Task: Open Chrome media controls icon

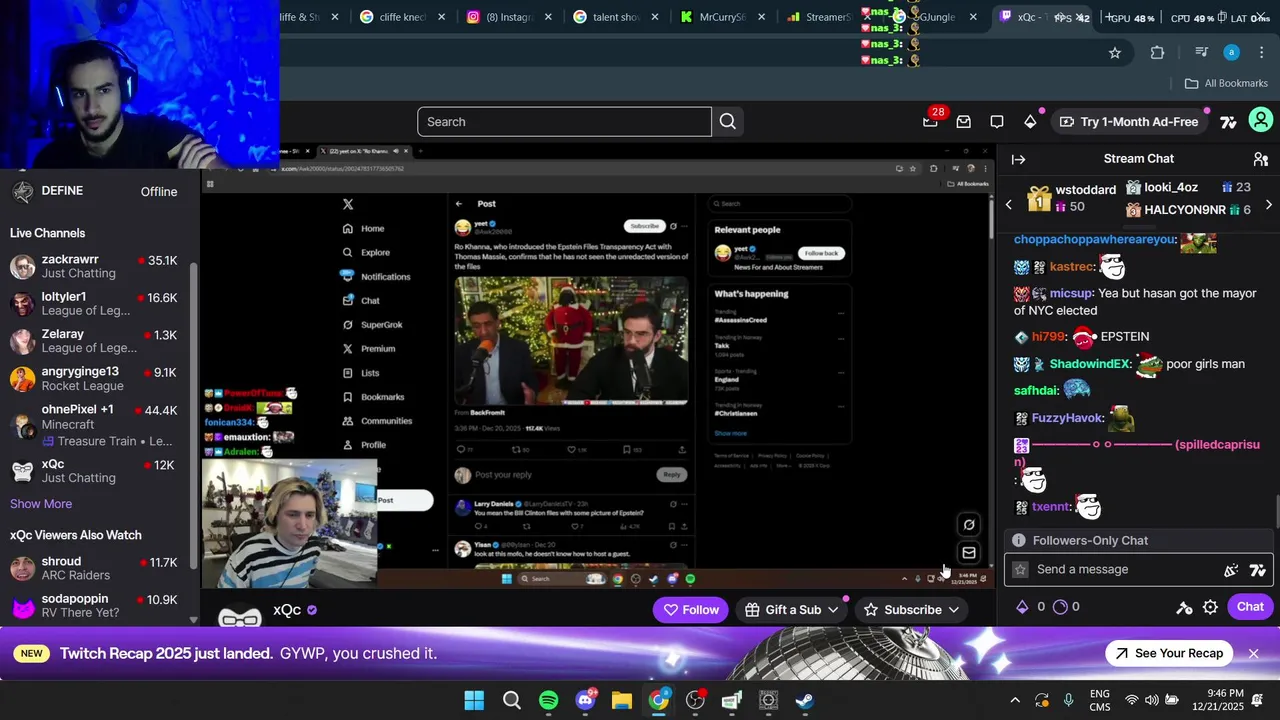Action: pyautogui.click(x=1202, y=52)
